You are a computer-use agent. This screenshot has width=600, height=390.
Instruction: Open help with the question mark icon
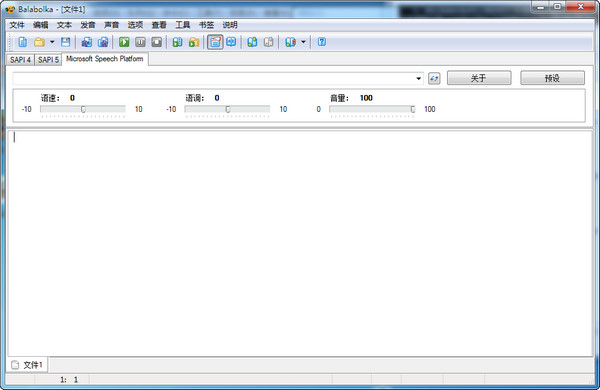(x=322, y=42)
